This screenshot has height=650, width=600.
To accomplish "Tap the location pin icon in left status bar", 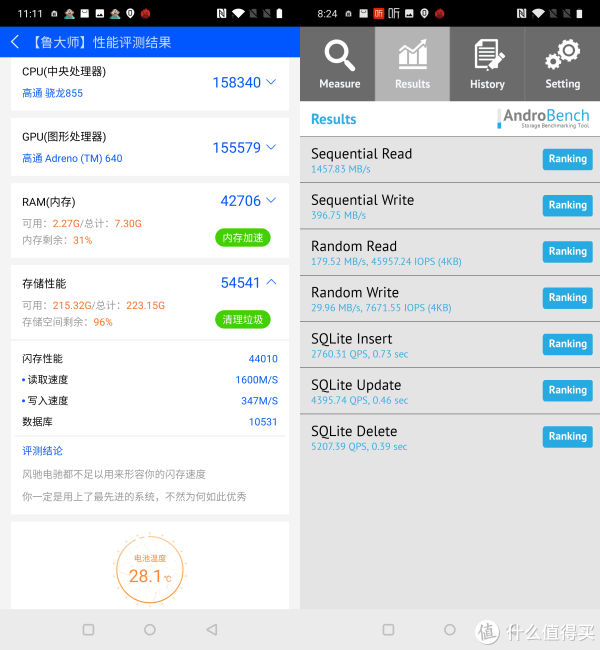I will click(130, 14).
